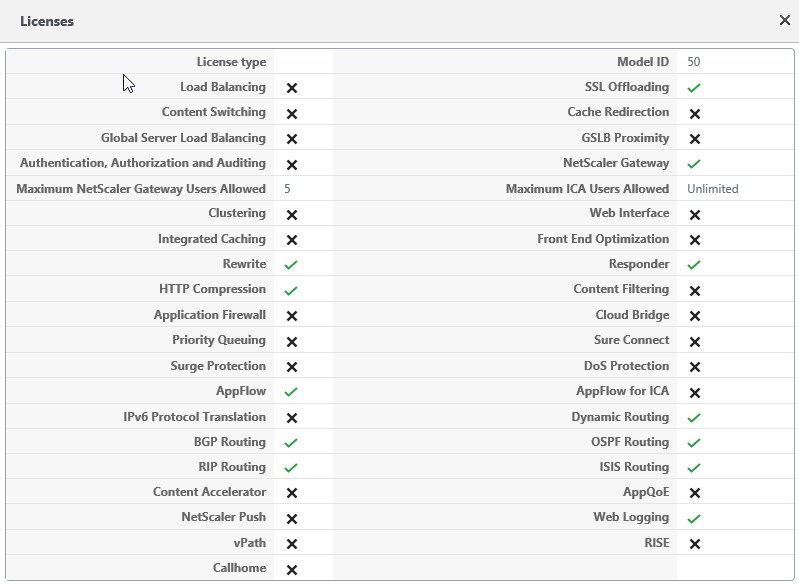Click the Licenses dialog title
The height and width of the screenshot is (585, 799).
pyautogui.click(x=46, y=21)
